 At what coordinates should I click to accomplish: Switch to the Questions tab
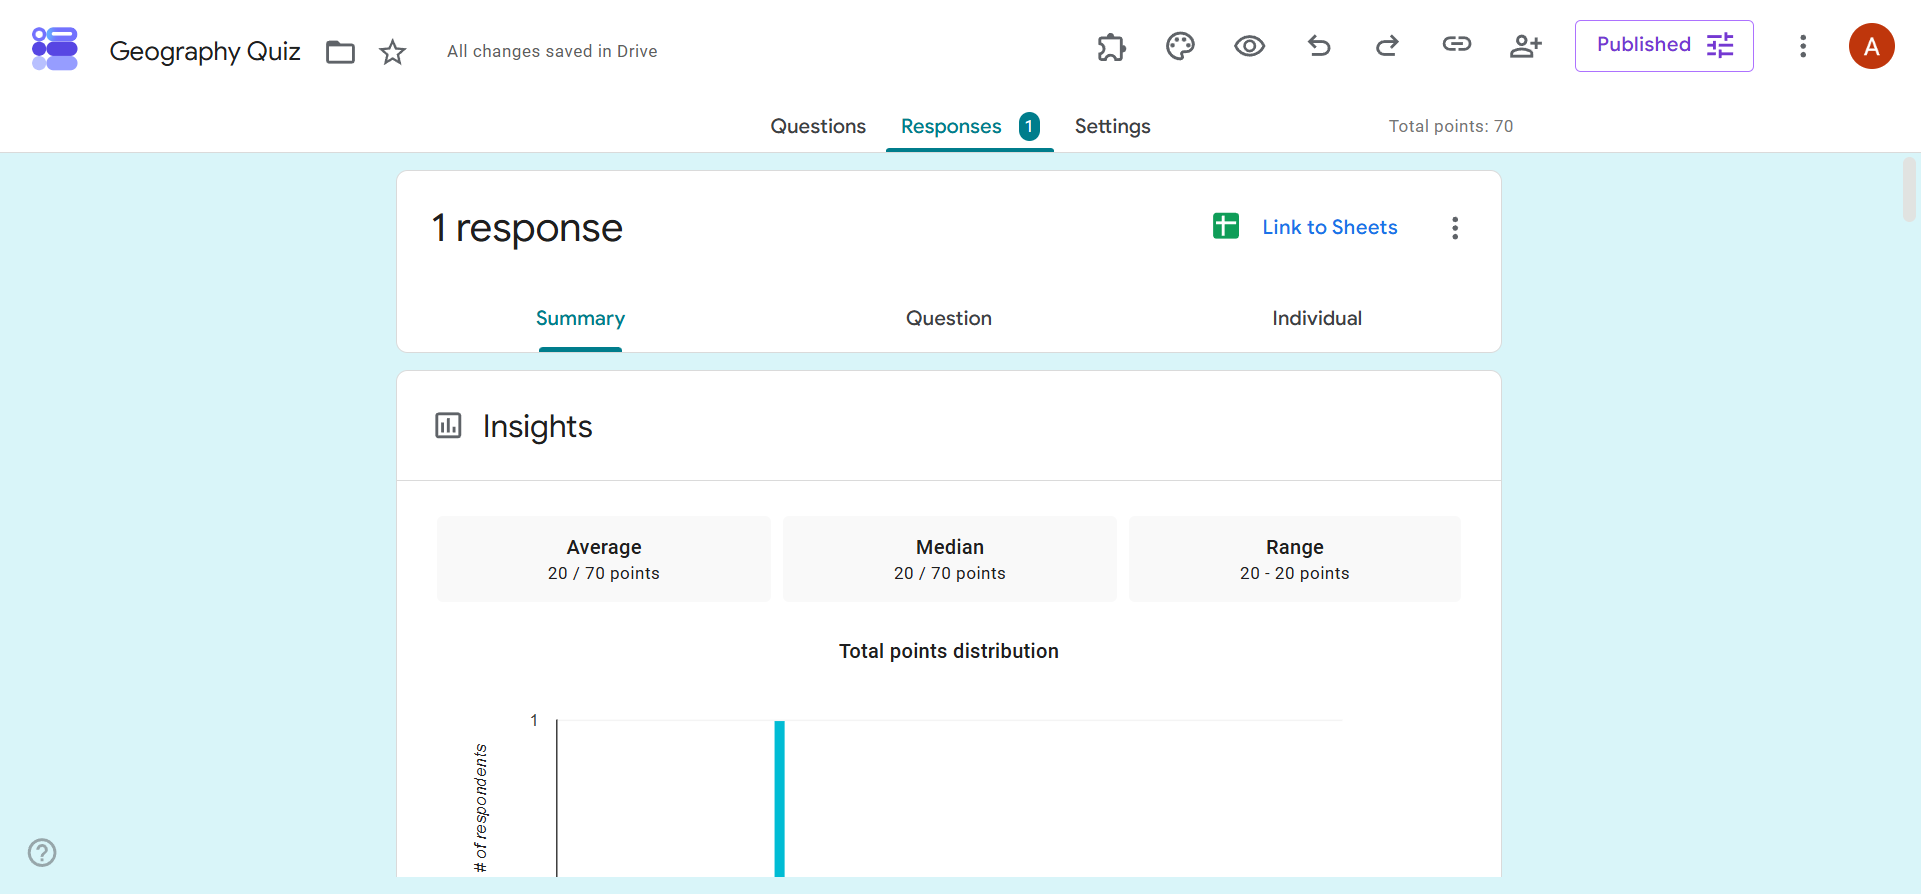point(818,126)
